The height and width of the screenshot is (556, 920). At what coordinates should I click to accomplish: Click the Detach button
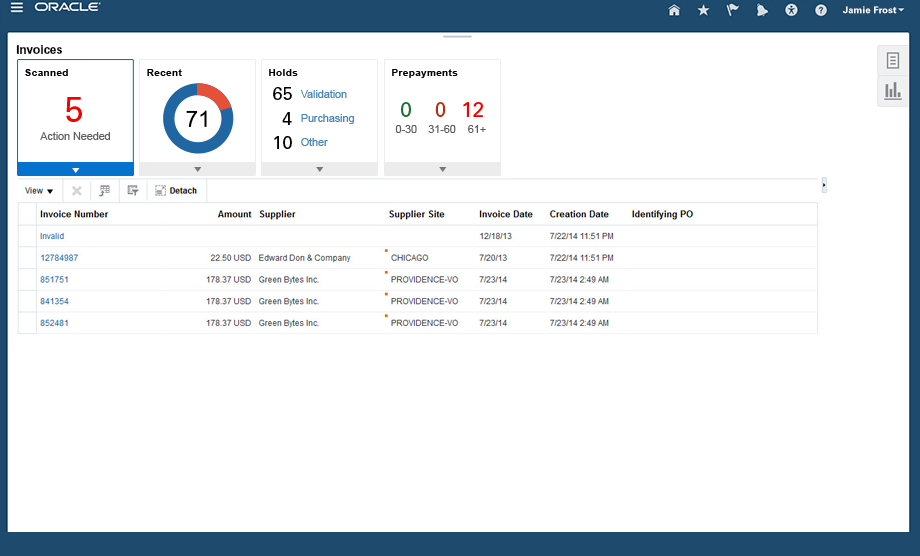[x=176, y=190]
